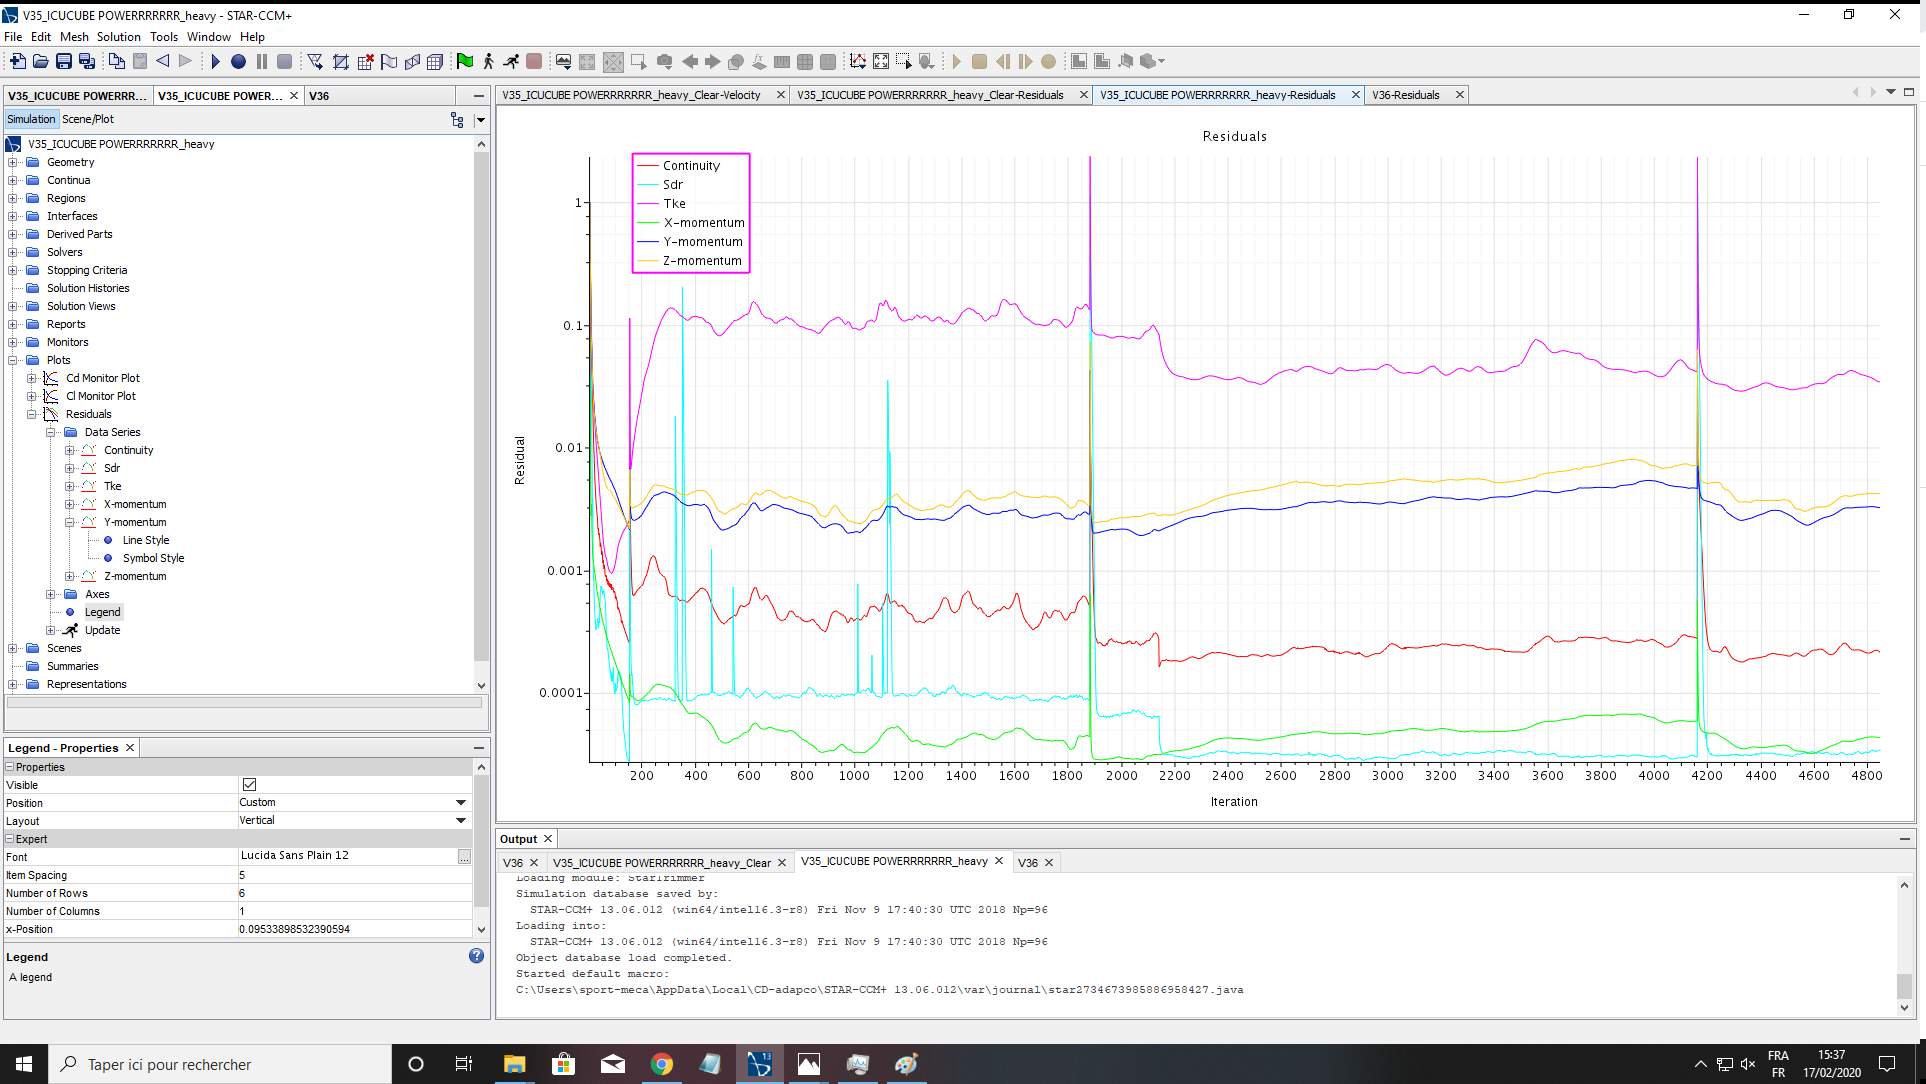1926x1084 pixels.
Task: Select the Scene/Plot view button
Action: (88, 119)
